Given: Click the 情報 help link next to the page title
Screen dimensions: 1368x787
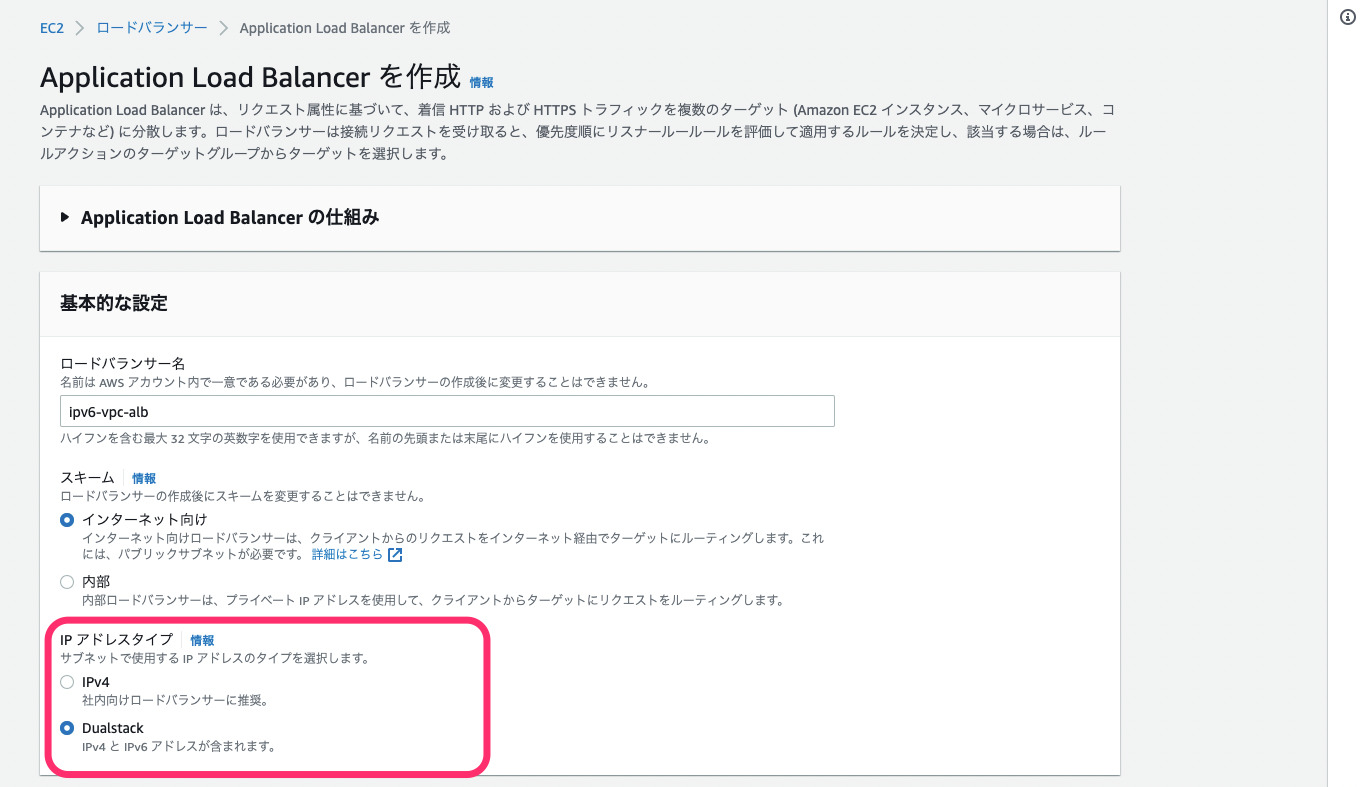Looking at the screenshot, I should pyautogui.click(x=479, y=83).
